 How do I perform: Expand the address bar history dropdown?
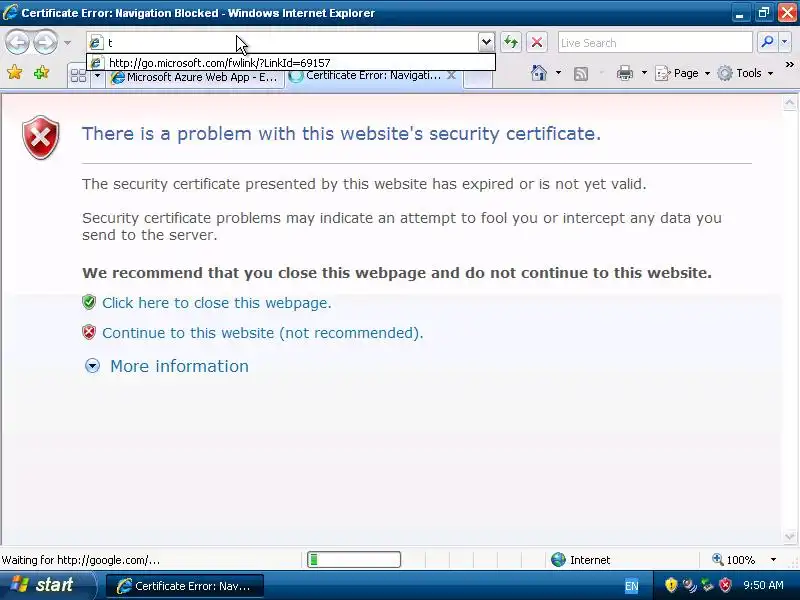tap(486, 42)
